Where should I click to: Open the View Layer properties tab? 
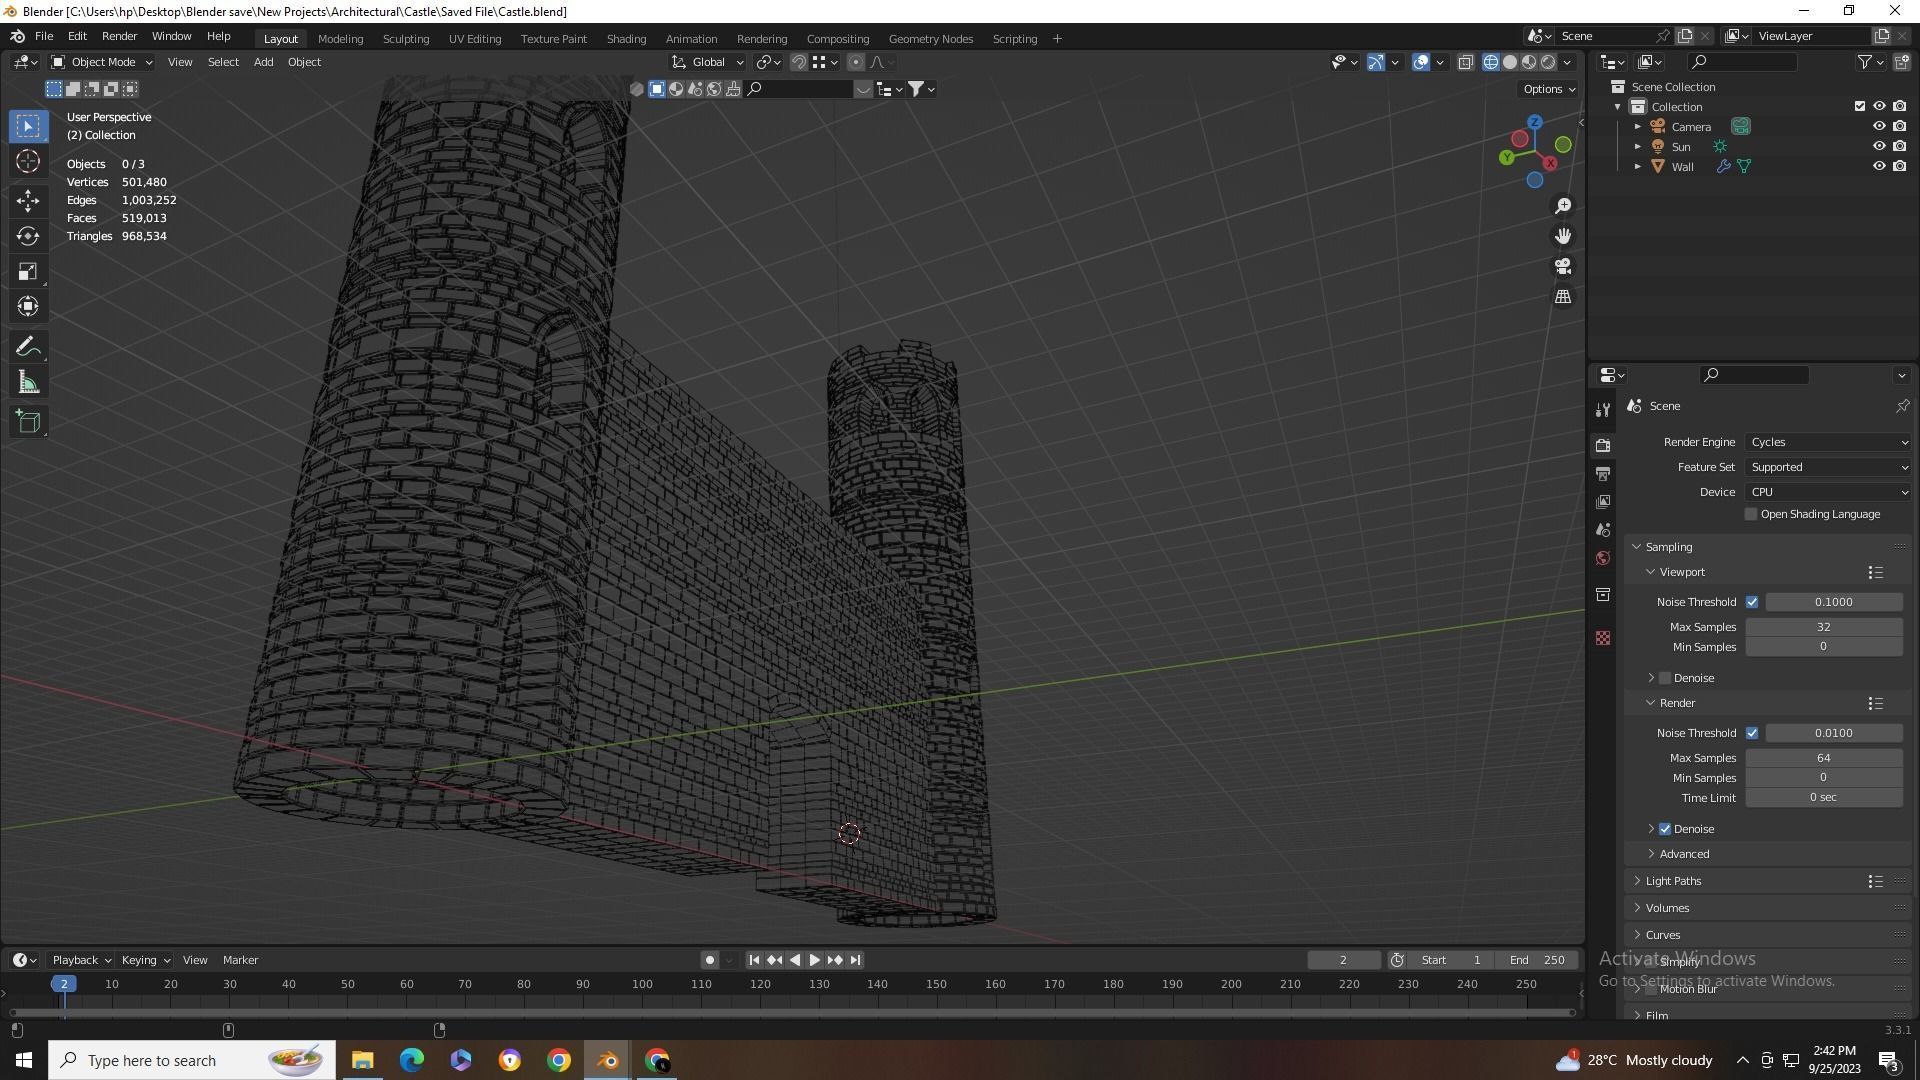tap(1603, 501)
